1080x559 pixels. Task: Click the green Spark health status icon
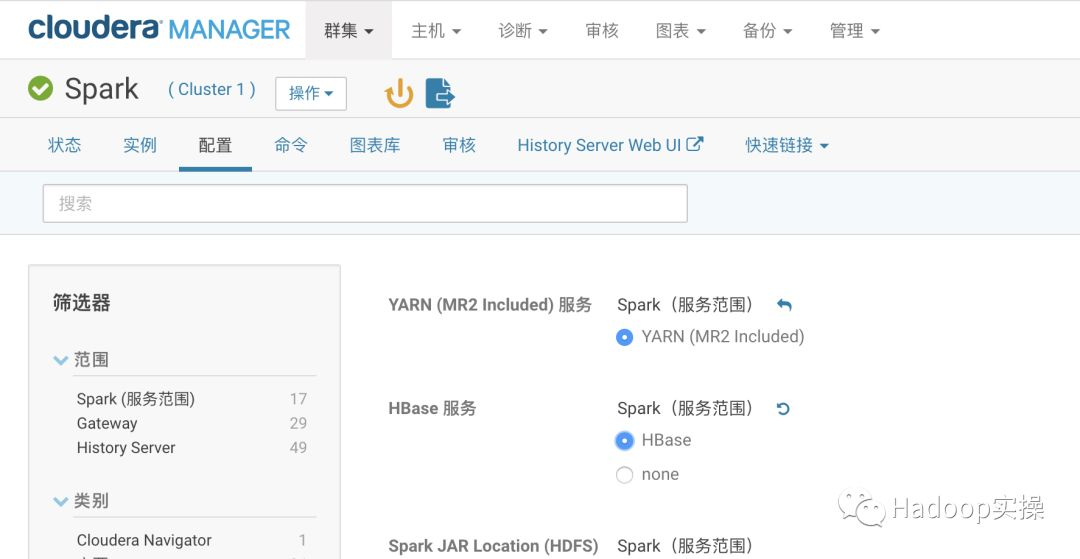41,89
